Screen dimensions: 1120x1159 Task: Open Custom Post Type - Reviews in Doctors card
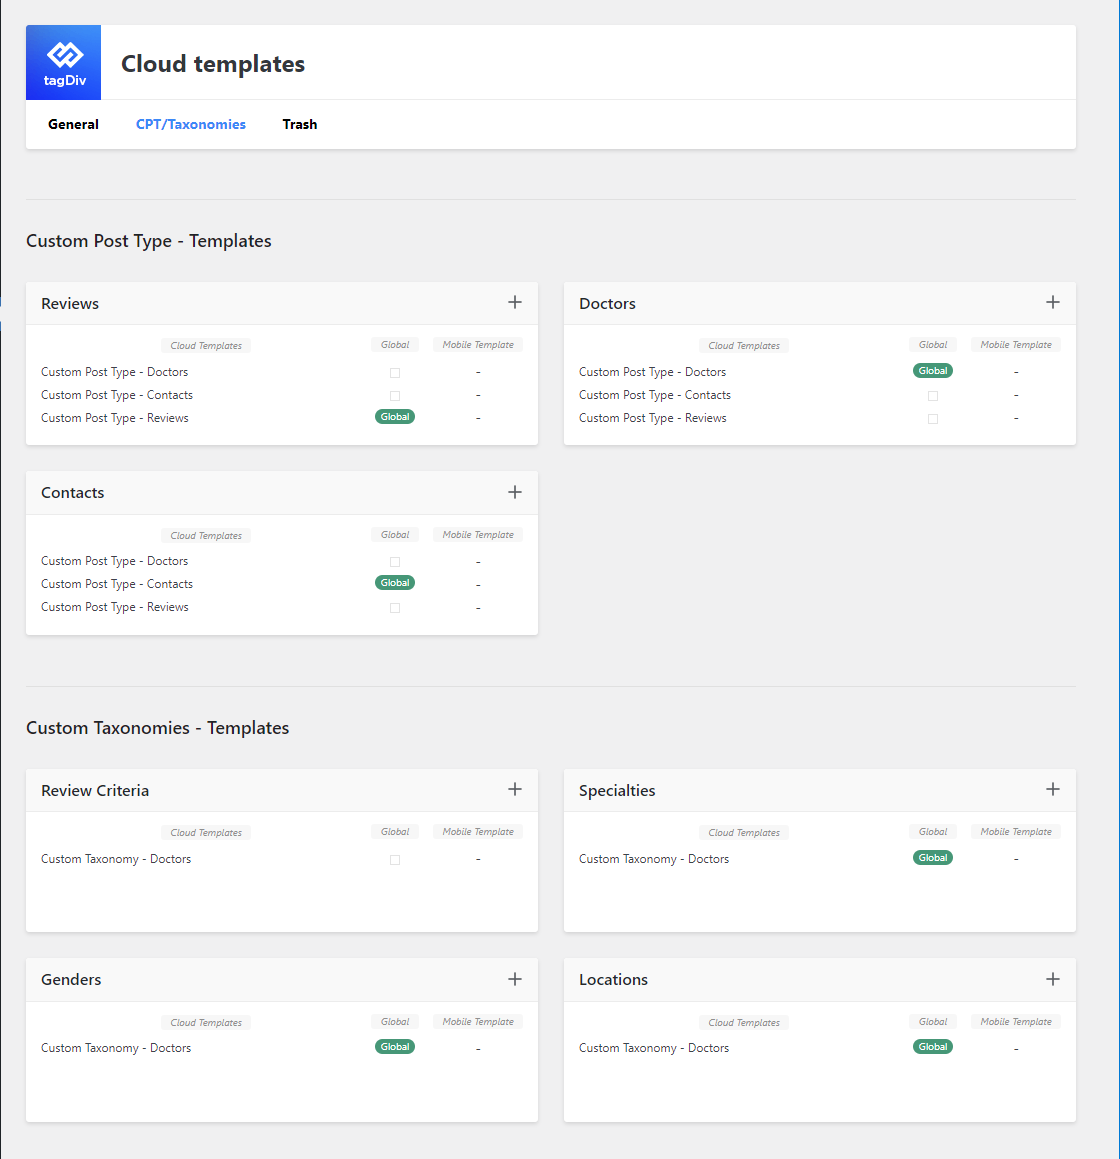[x=653, y=418]
